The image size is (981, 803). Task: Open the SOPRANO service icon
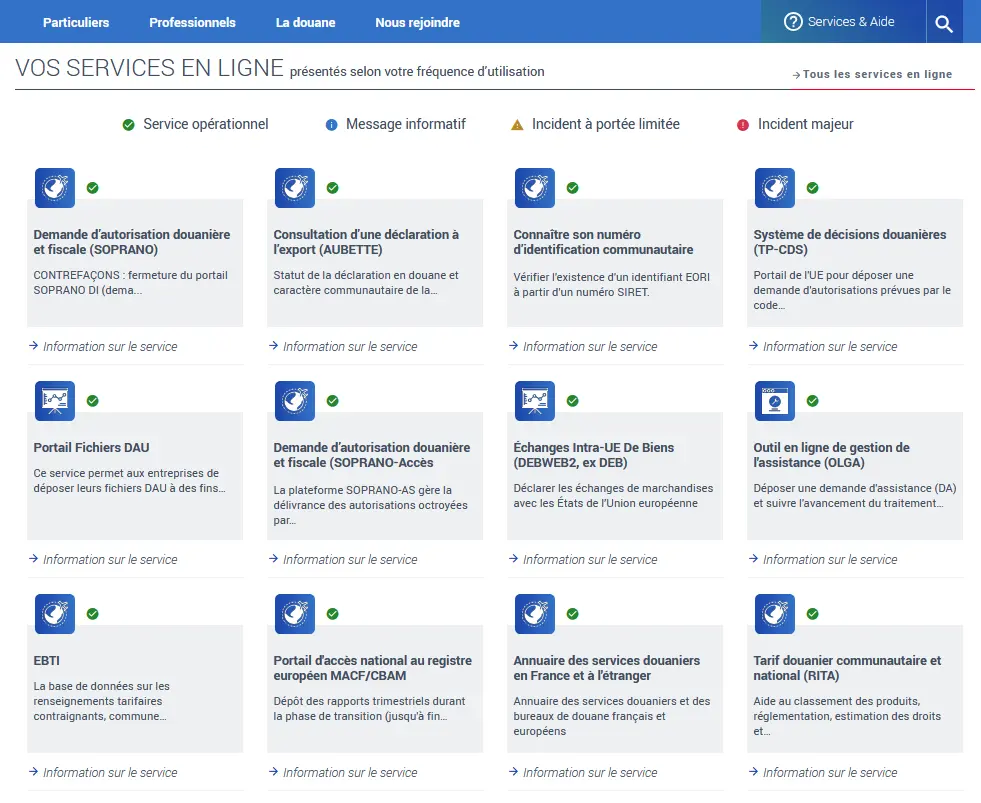click(54, 188)
